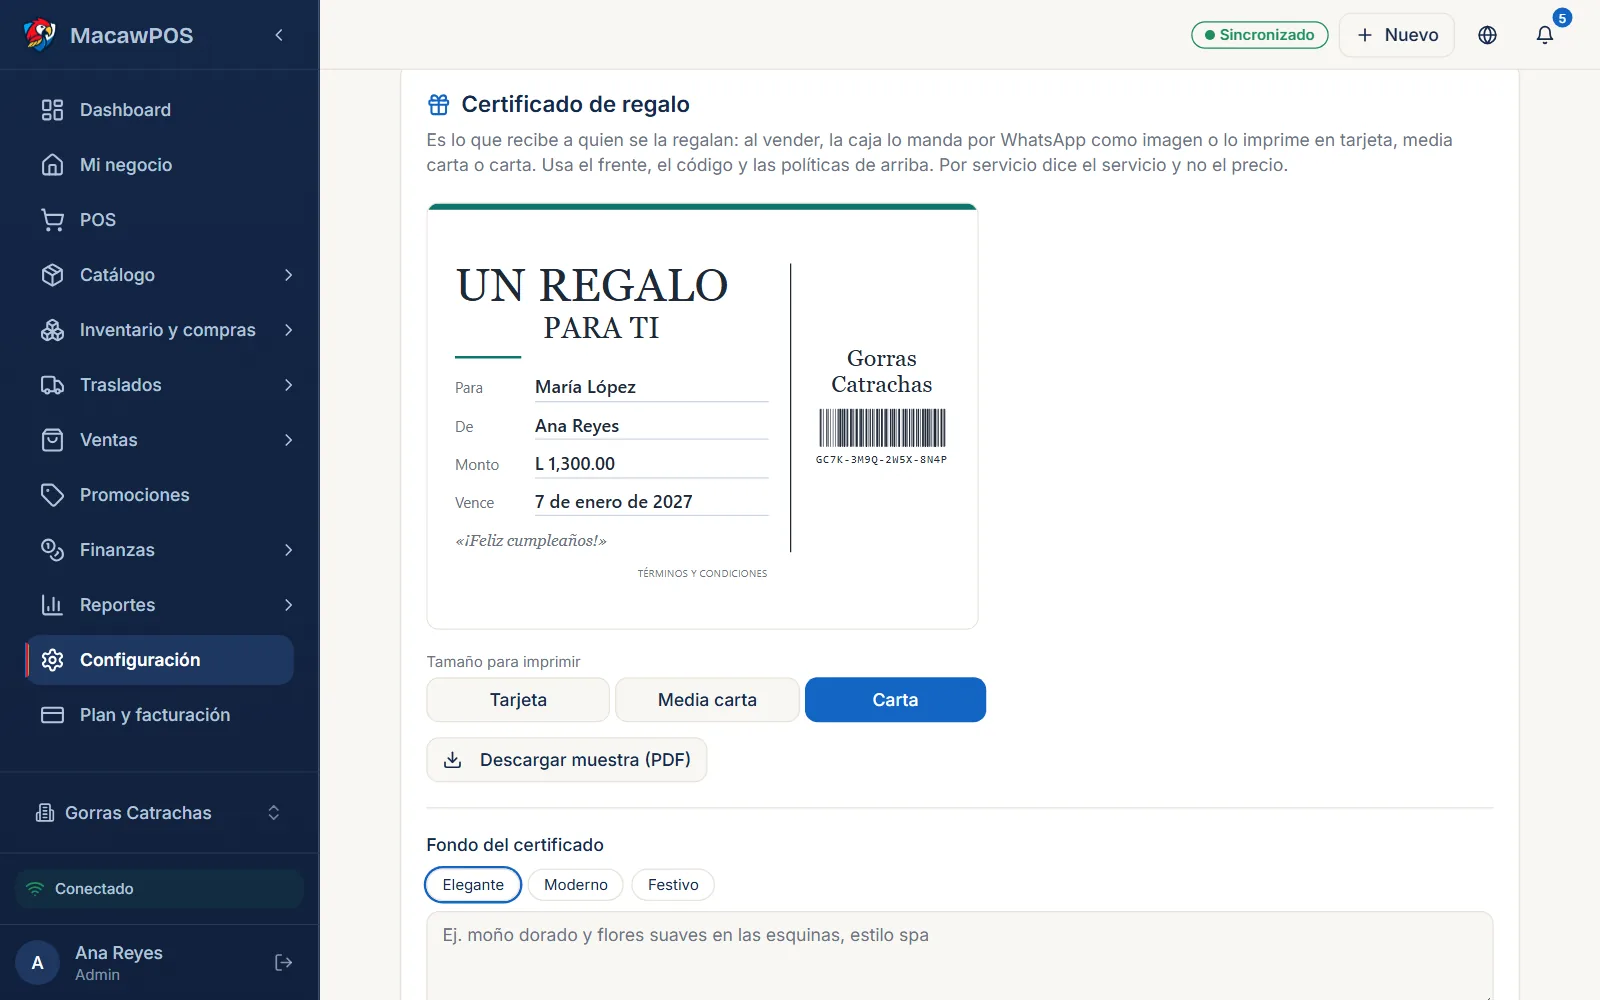Select the Media carta print size
The width and height of the screenshot is (1600, 1000).
(707, 700)
